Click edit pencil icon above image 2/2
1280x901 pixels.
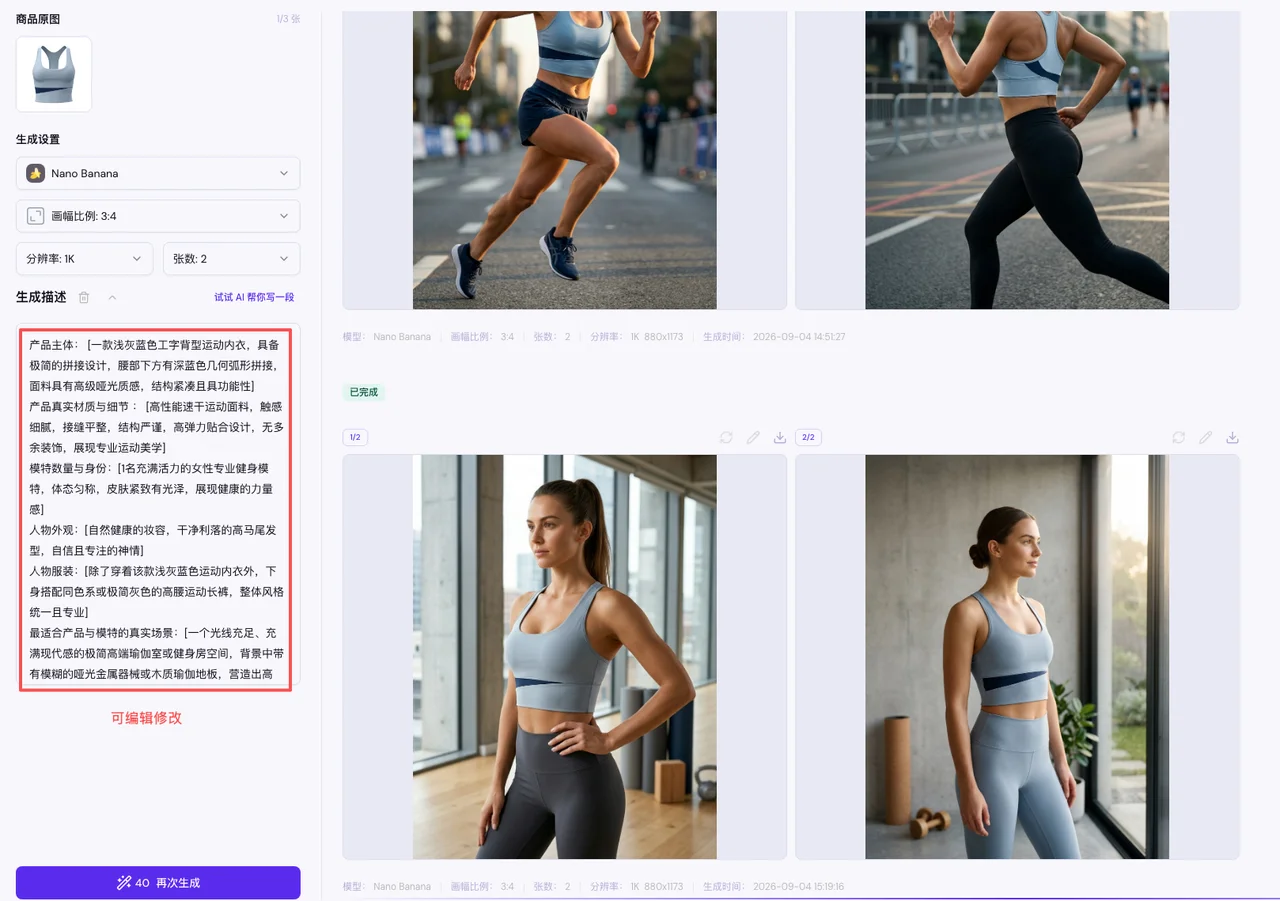(1206, 438)
